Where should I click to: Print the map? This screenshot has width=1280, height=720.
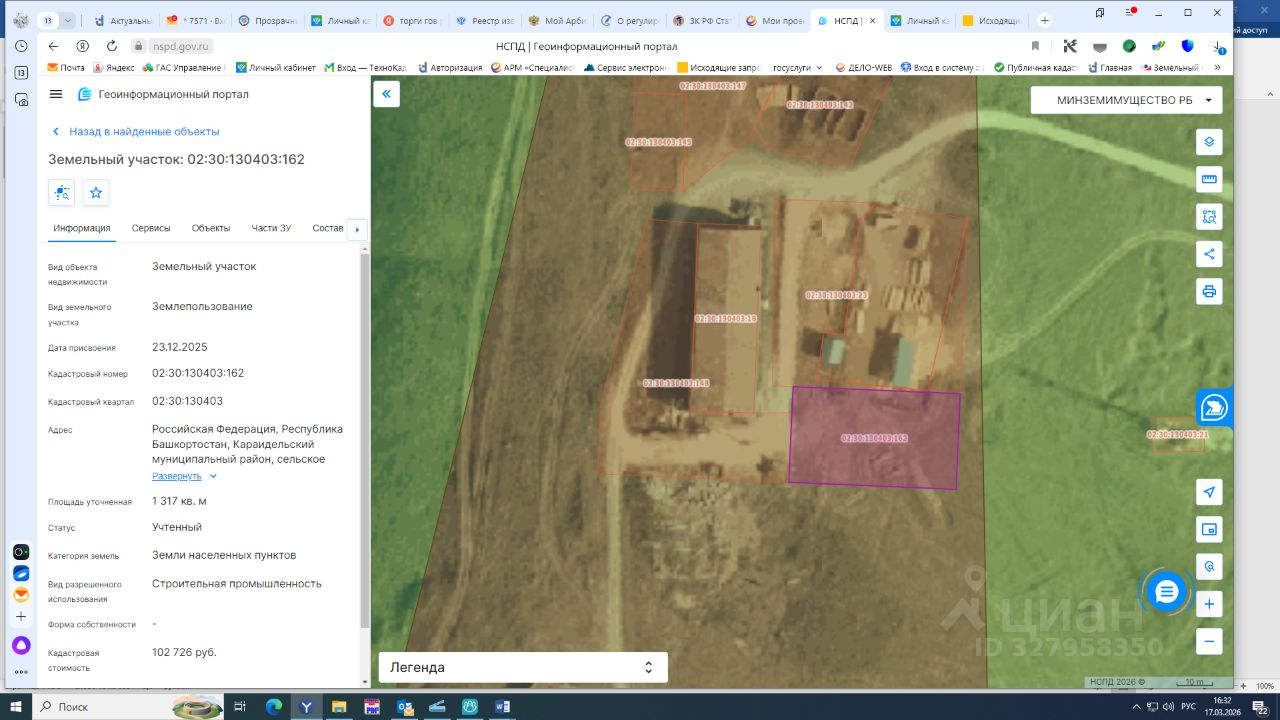(x=1209, y=291)
